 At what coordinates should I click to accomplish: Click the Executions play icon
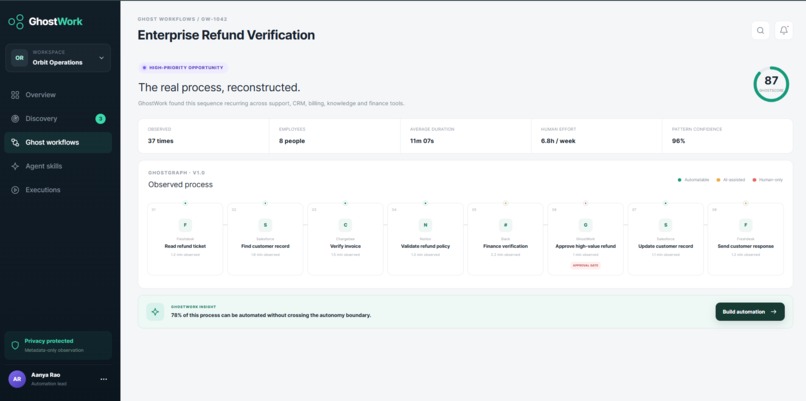click(x=15, y=190)
